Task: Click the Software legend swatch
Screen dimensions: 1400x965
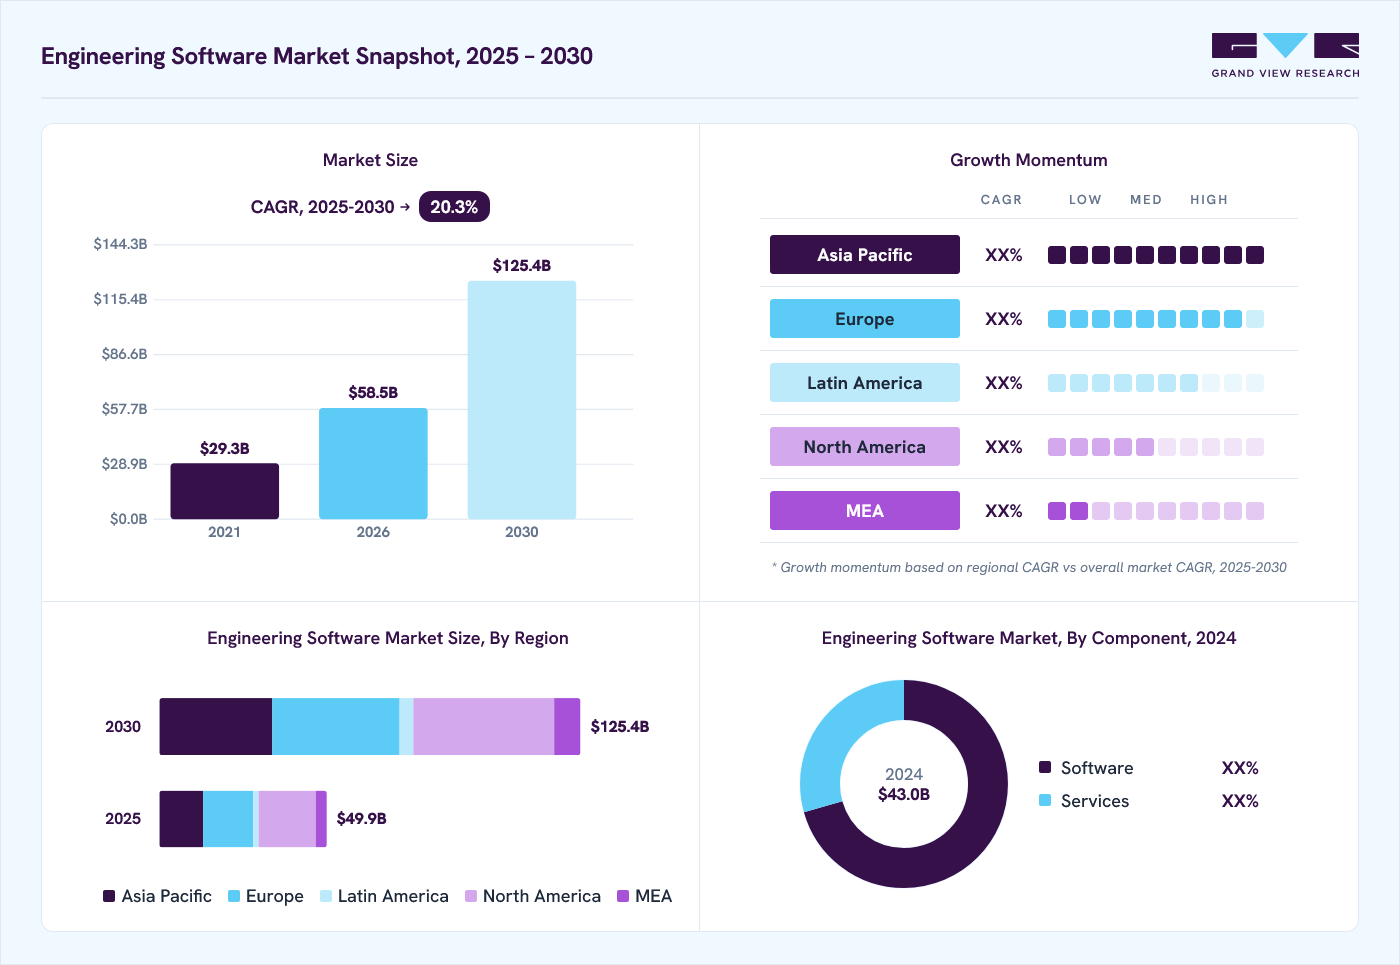Action: point(1045,767)
